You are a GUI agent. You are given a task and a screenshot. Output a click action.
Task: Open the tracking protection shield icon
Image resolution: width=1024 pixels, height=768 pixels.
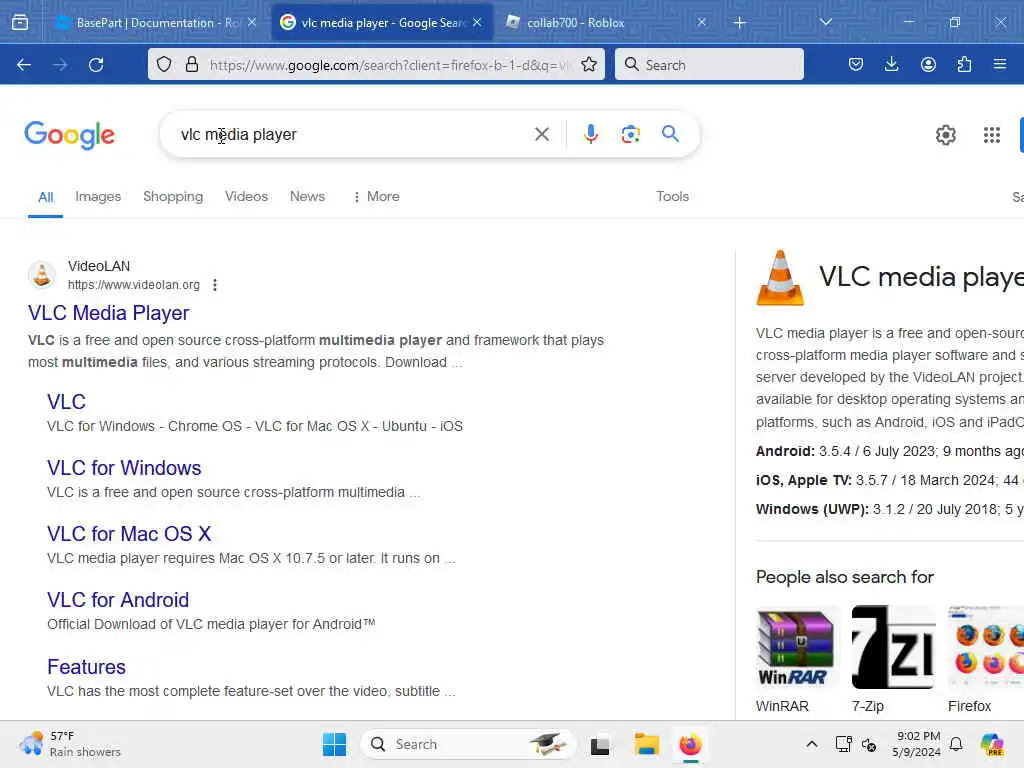[x=164, y=64]
